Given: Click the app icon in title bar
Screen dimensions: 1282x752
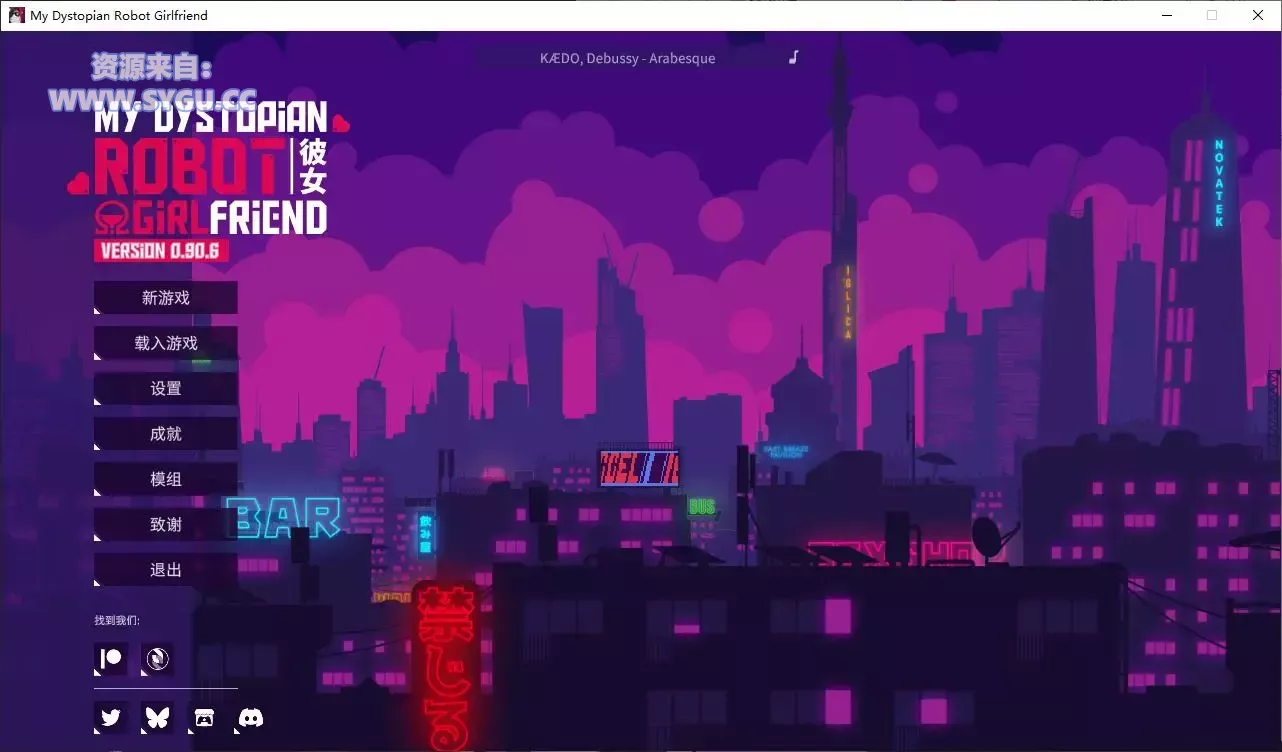Looking at the screenshot, I should [x=16, y=15].
